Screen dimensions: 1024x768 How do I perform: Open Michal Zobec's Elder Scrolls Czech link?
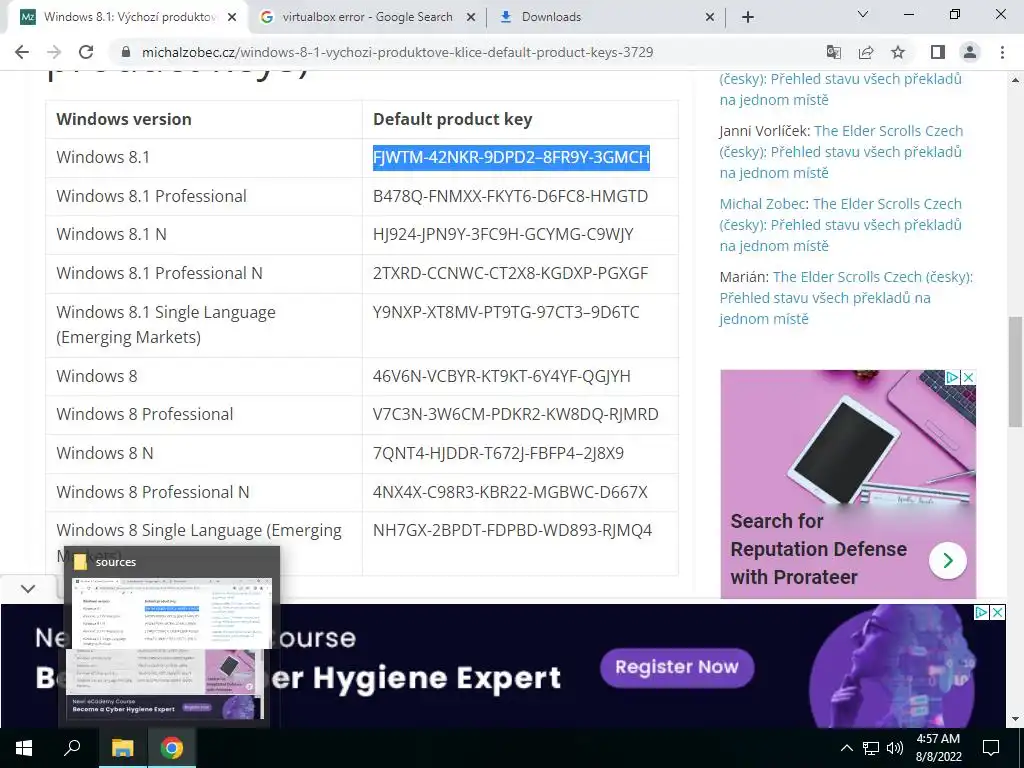(x=841, y=225)
